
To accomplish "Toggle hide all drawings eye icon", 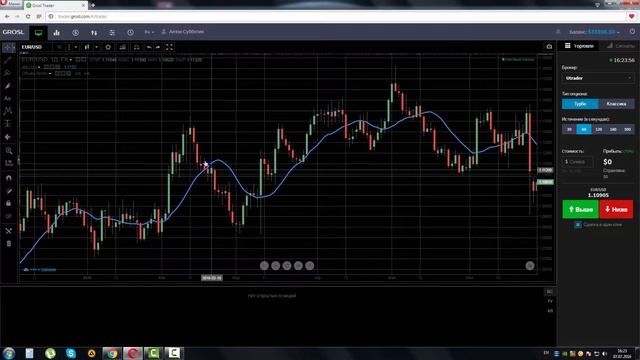I will click(9, 216).
